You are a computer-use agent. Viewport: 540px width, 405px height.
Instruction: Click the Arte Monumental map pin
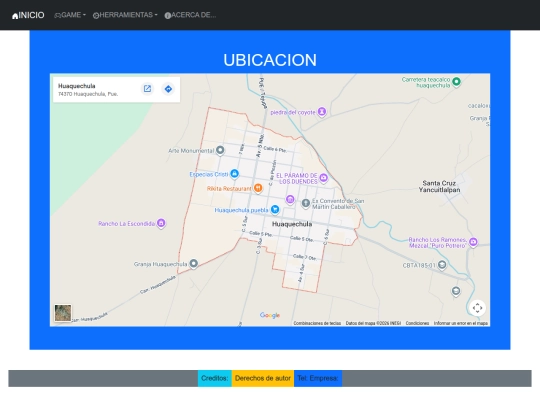coord(220,150)
